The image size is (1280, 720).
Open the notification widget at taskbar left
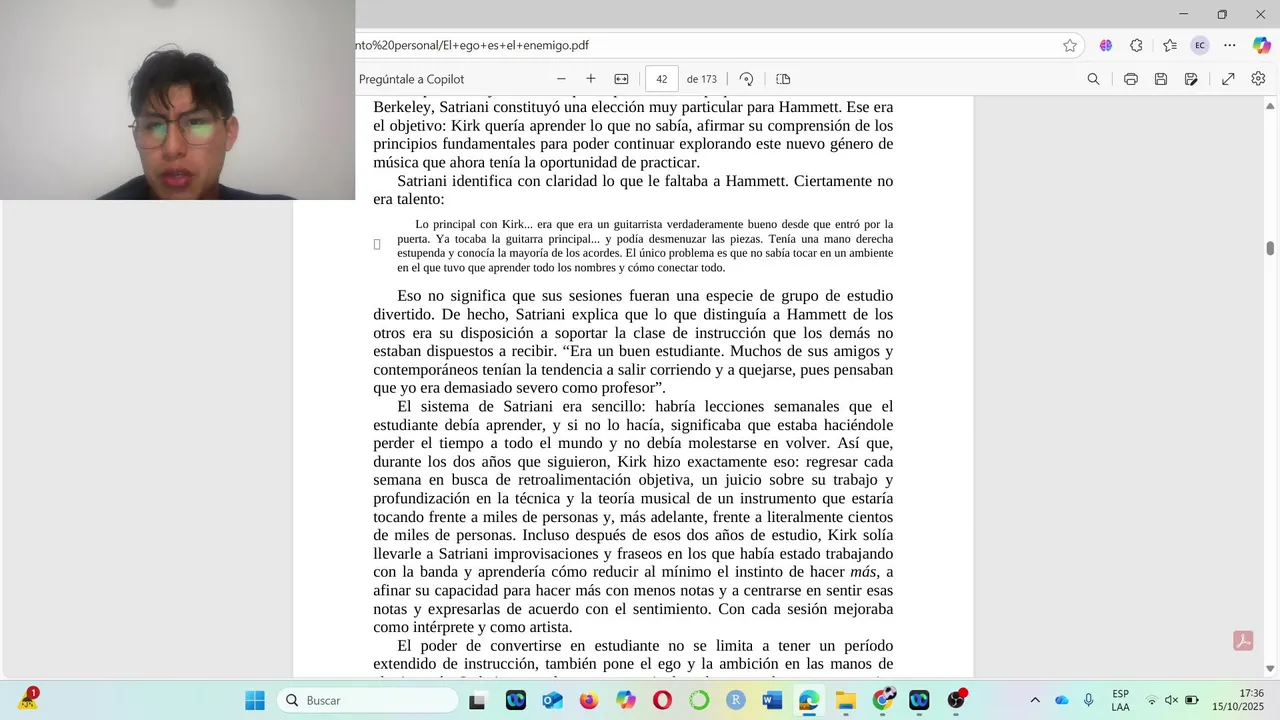coord(28,699)
